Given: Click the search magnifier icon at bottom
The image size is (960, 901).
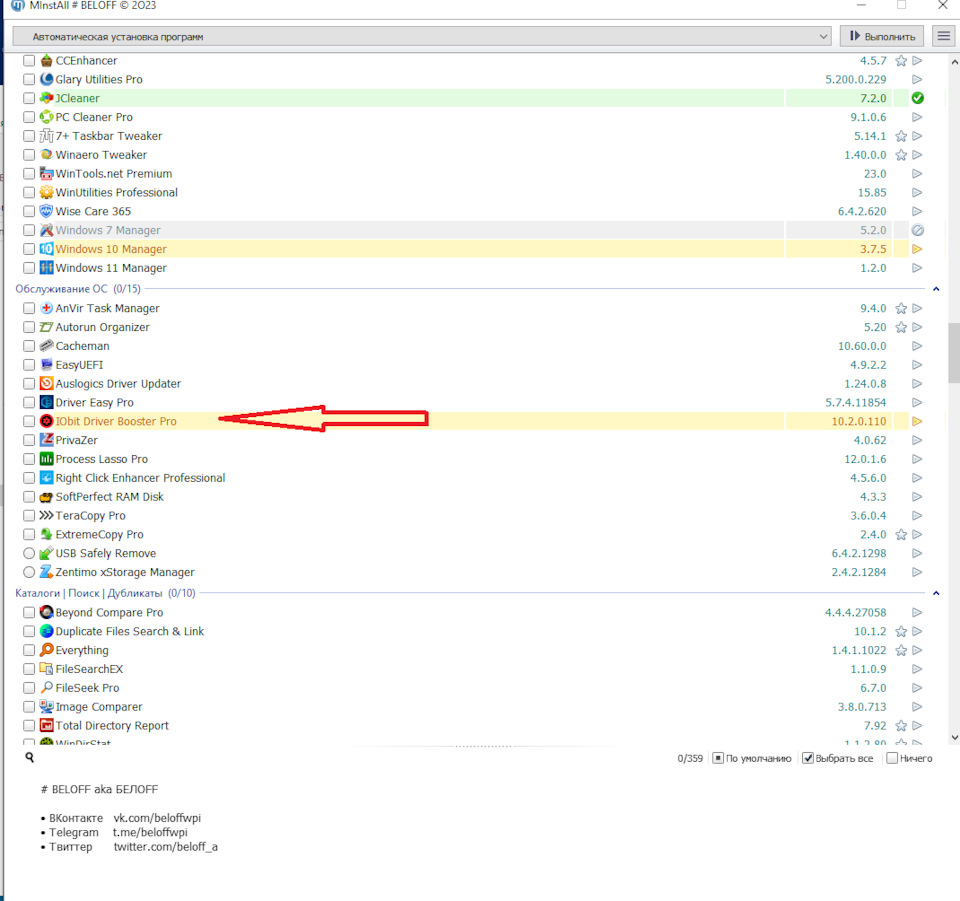Looking at the screenshot, I should pos(29,758).
